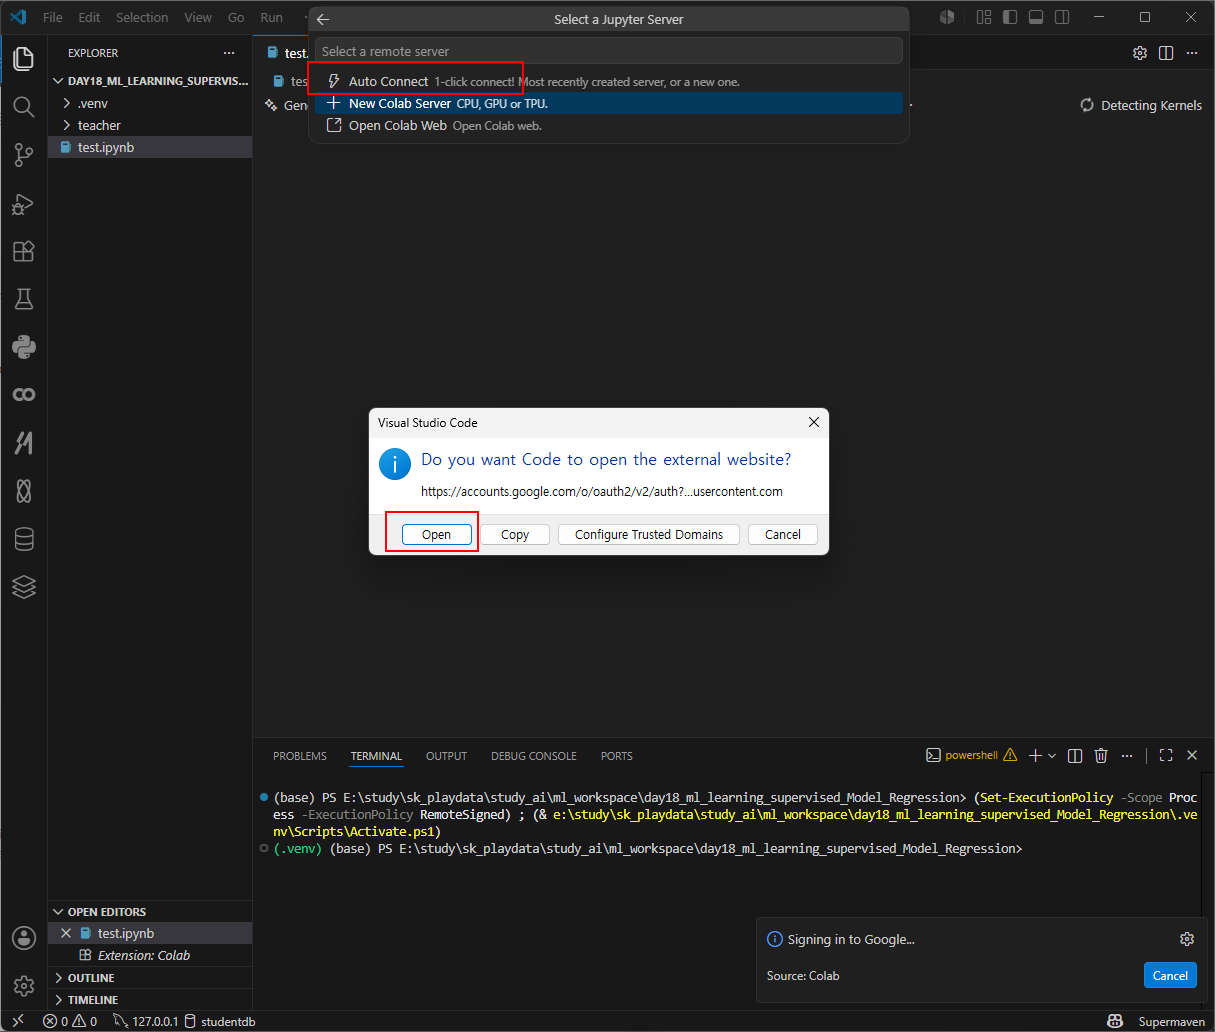Open the Selection menu

(x=142, y=17)
